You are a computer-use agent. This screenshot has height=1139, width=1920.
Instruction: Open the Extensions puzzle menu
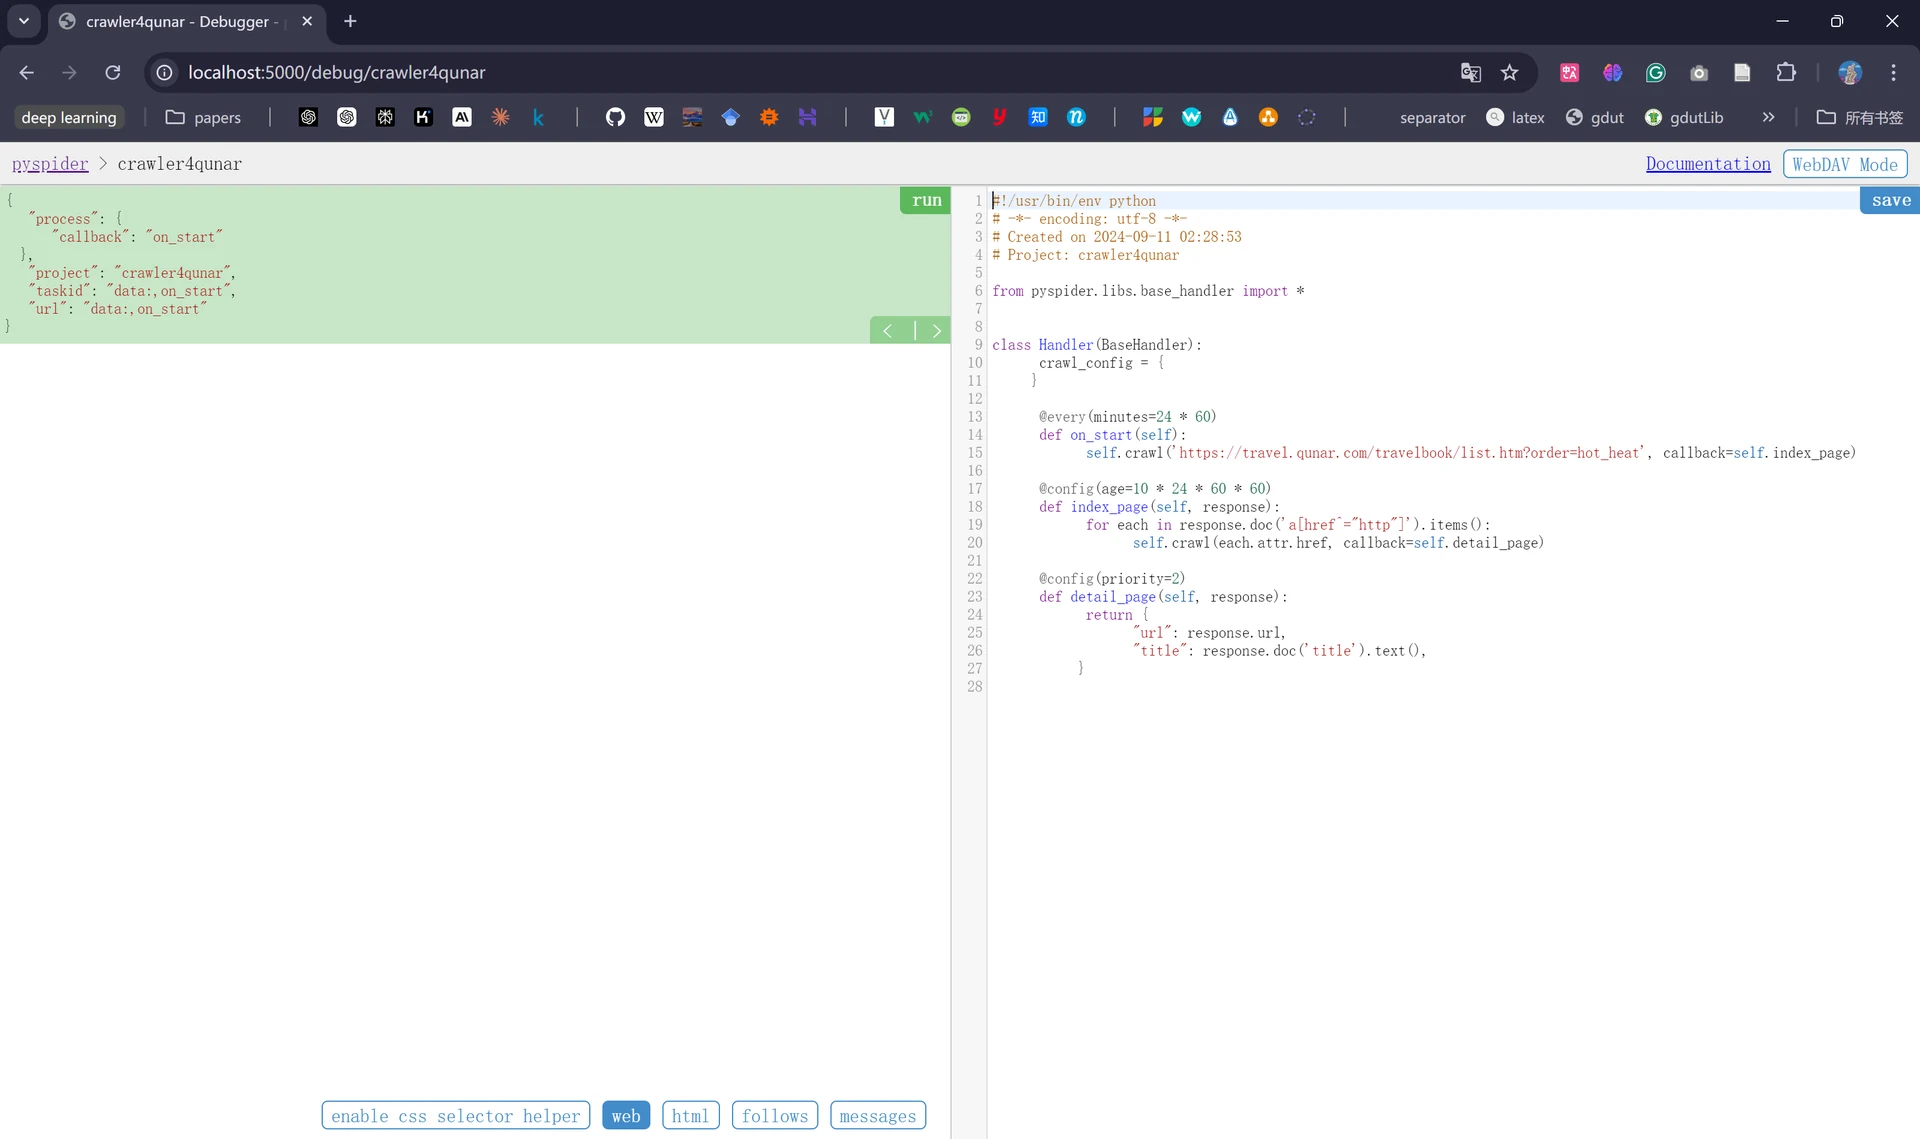[x=1786, y=72]
